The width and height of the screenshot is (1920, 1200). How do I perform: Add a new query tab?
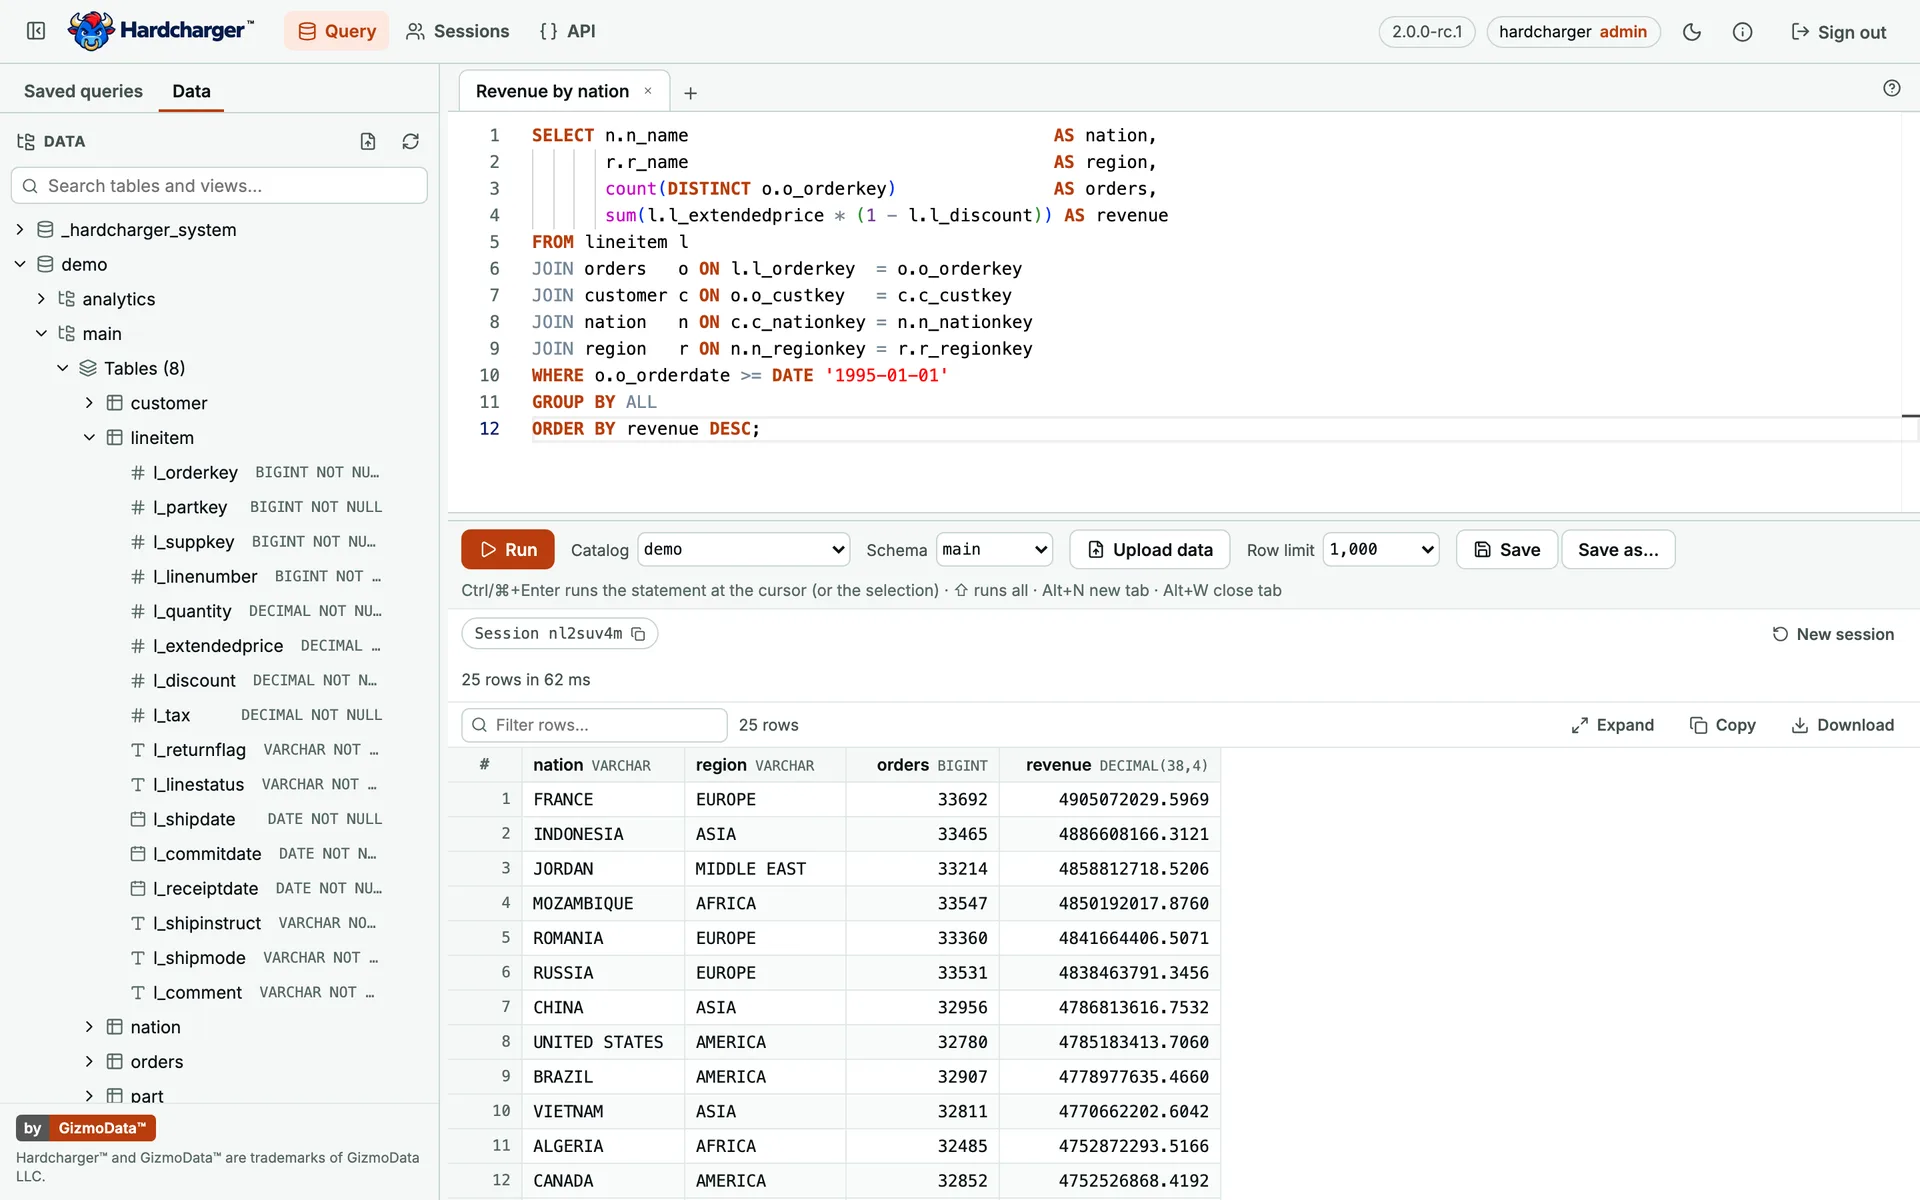[x=690, y=93]
